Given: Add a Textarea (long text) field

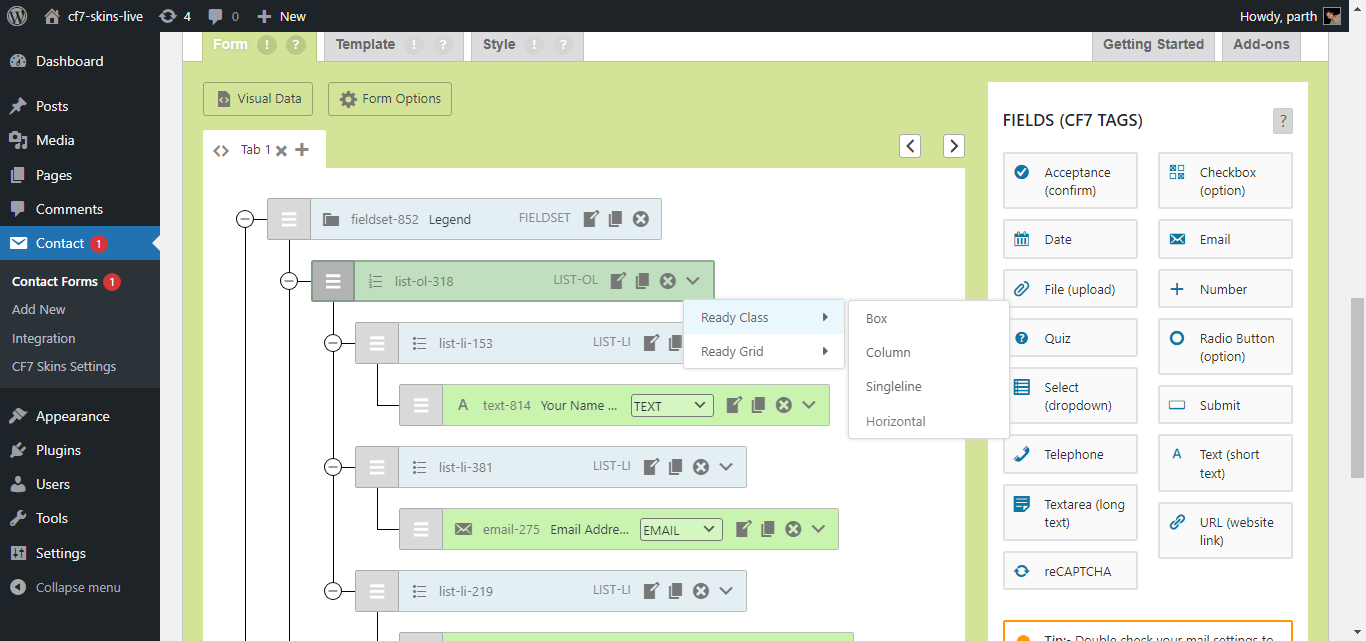Looking at the screenshot, I should click(1070, 513).
